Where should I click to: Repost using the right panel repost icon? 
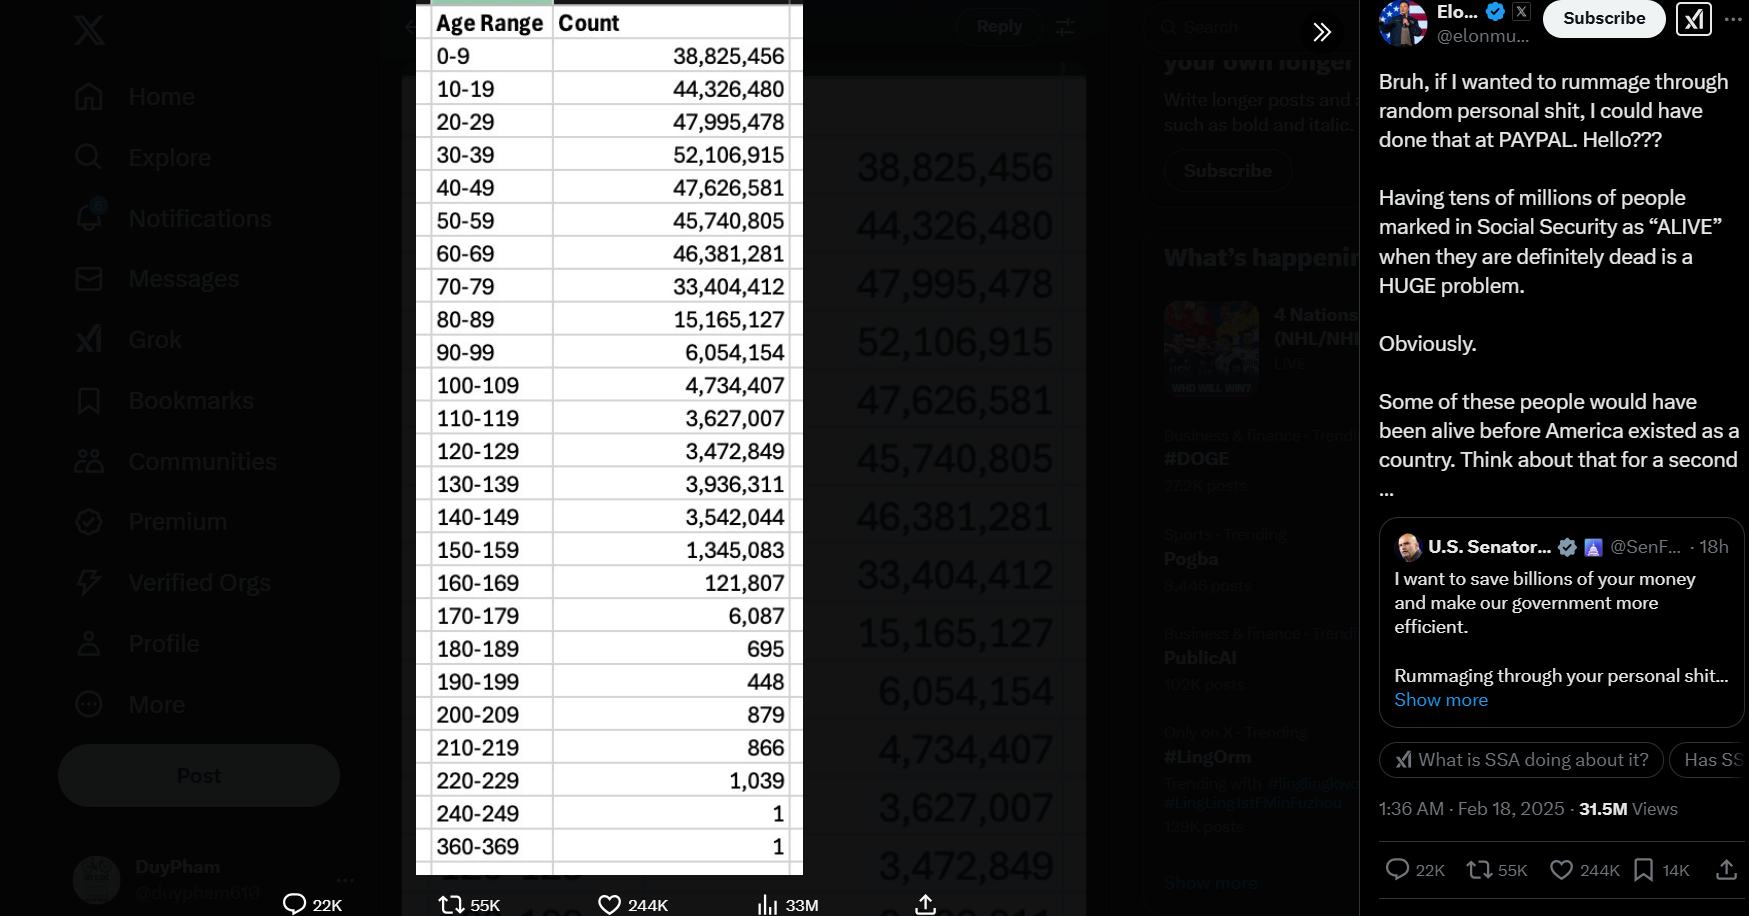1479,870
